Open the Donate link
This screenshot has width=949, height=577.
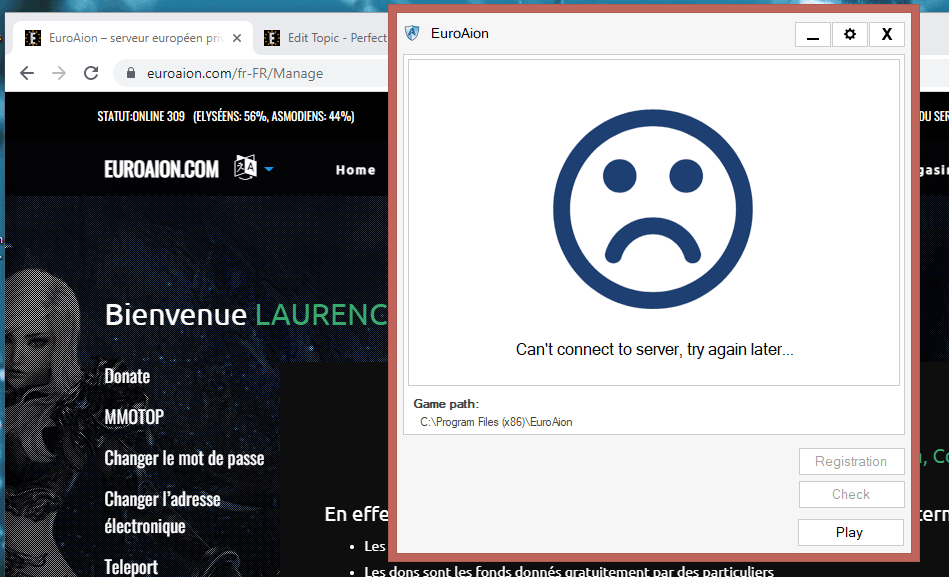pyautogui.click(x=127, y=376)
